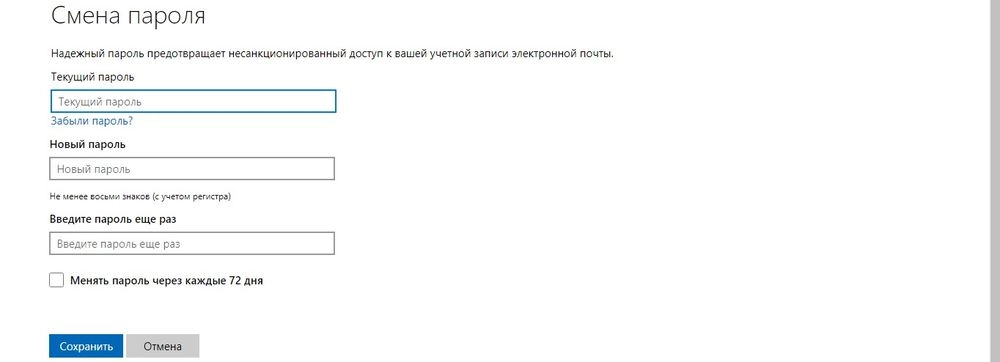Image resolution: width=1000 pixels, height=362 pixels.
Task: Click the gray 'Отмена' button
Action: [x=163, y=346]
